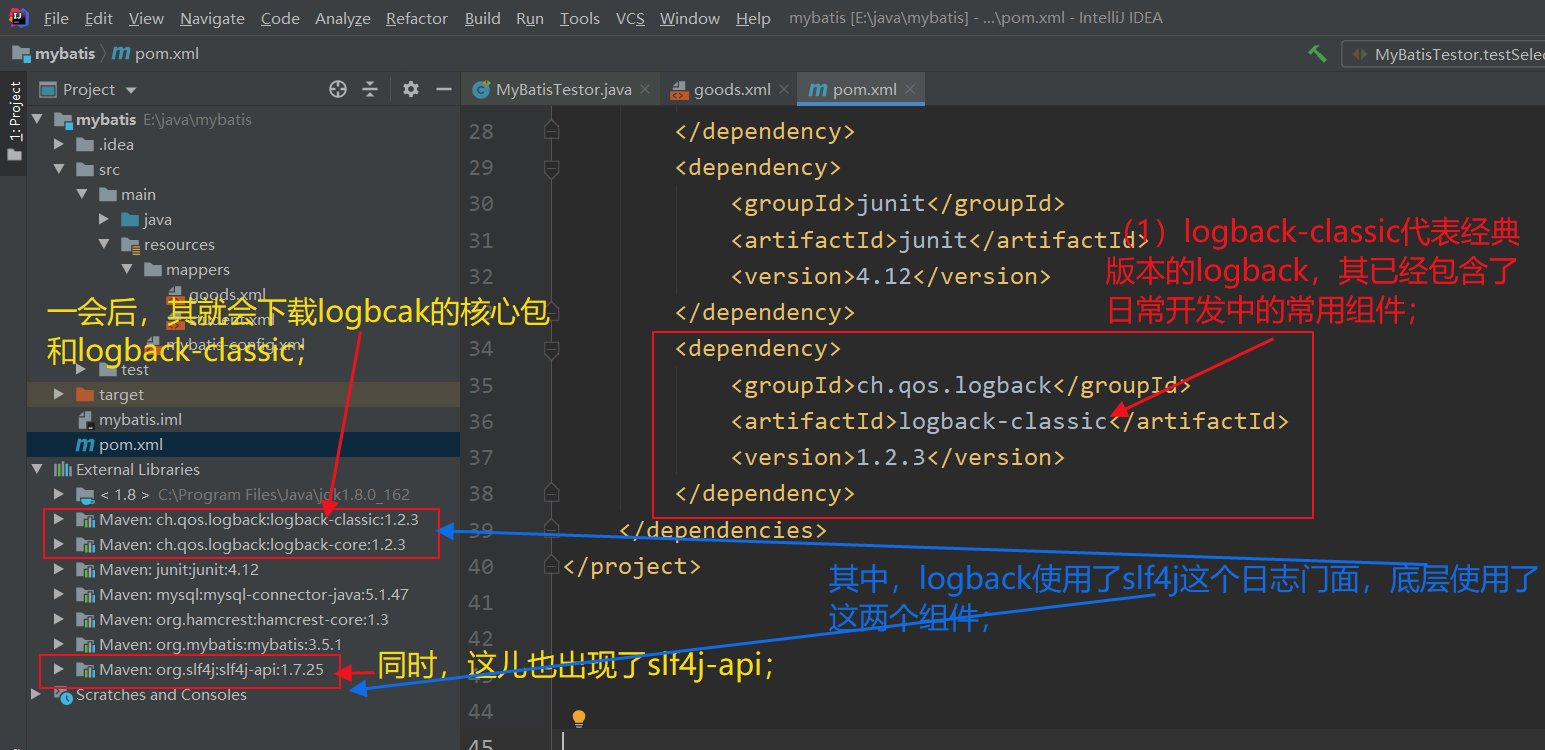Click the logback-classic artifactId text in editor
Screen dimensions: 1545x750
[x=1003, y=421]
